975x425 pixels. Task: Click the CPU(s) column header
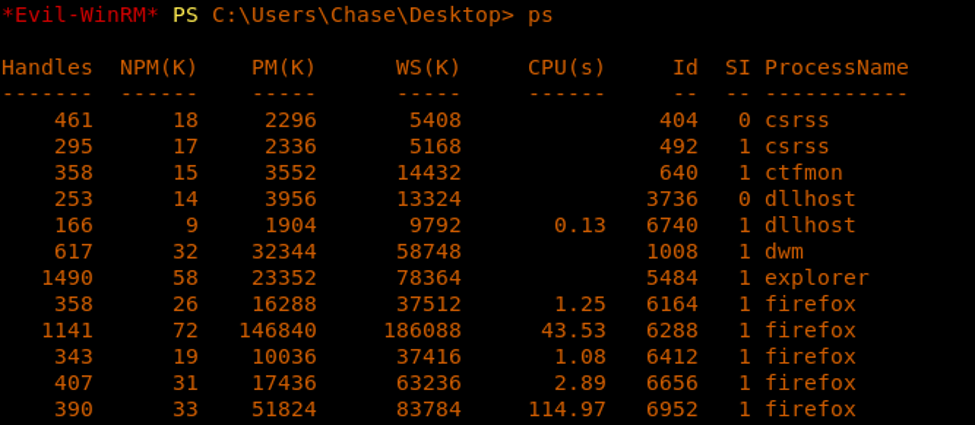566,68
